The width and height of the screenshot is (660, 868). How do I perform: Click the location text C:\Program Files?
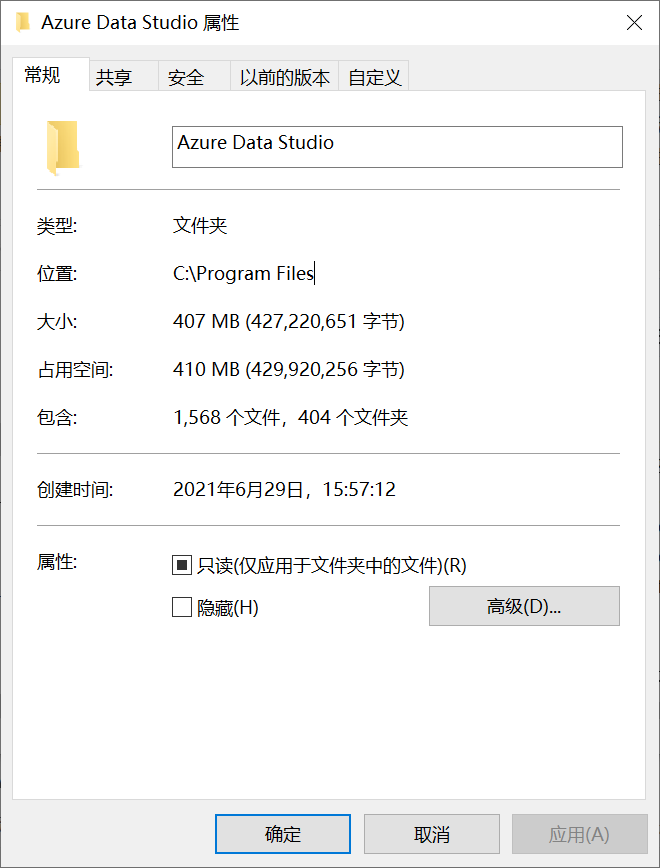coord(244,273)
